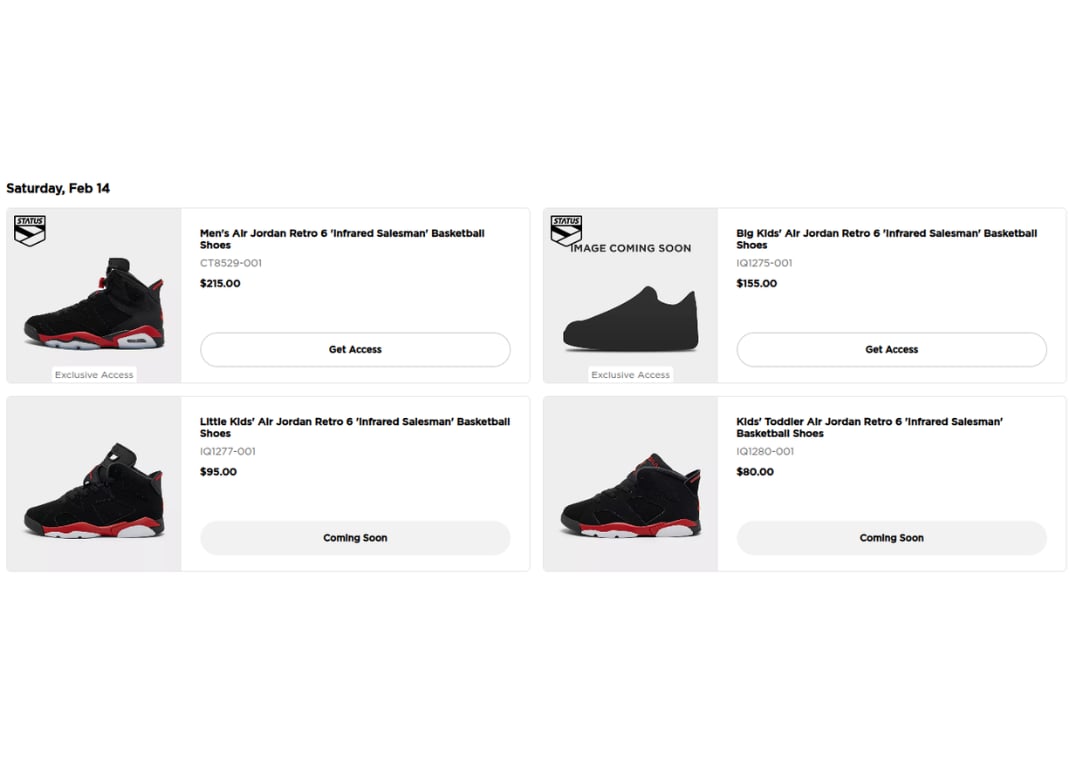The width and height of the screenshot is (1070, 760).
Task: Open the Men's Air Jordan Retro 6 product title link
Action: tap(342, 239)
